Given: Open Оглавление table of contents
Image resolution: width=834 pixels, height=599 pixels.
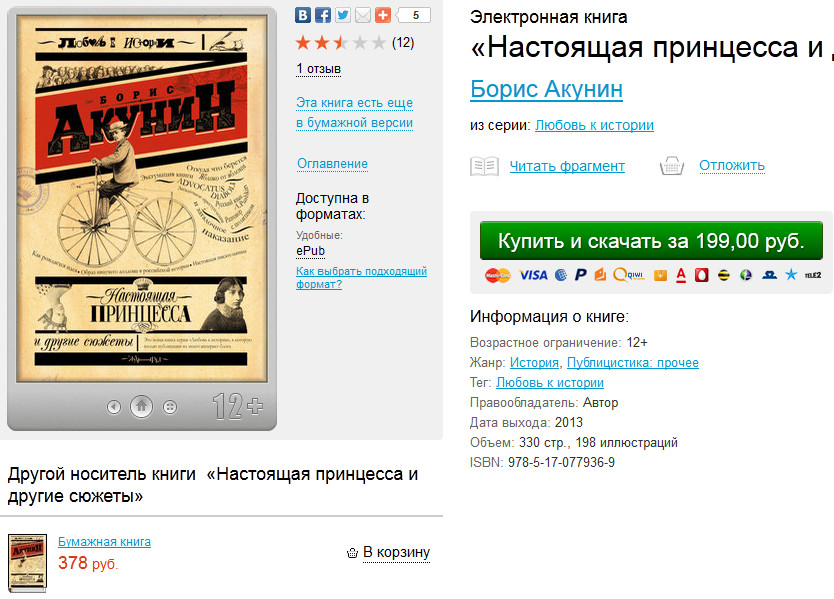Looking at the screenshot, I should click(x=332, y=164).
